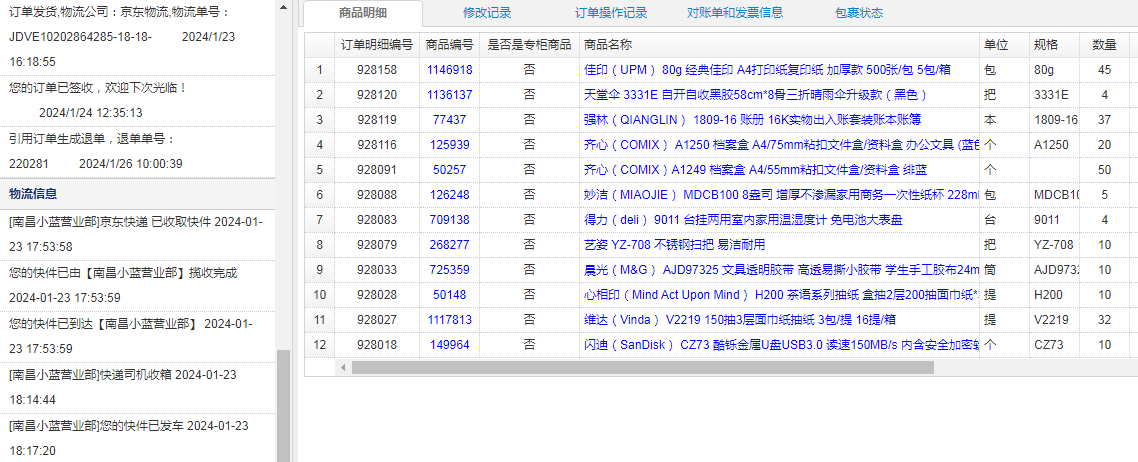Select the 快递司机收箱 logistics entry
Viewport: 1138px width, 462px height.
(137, 387)
